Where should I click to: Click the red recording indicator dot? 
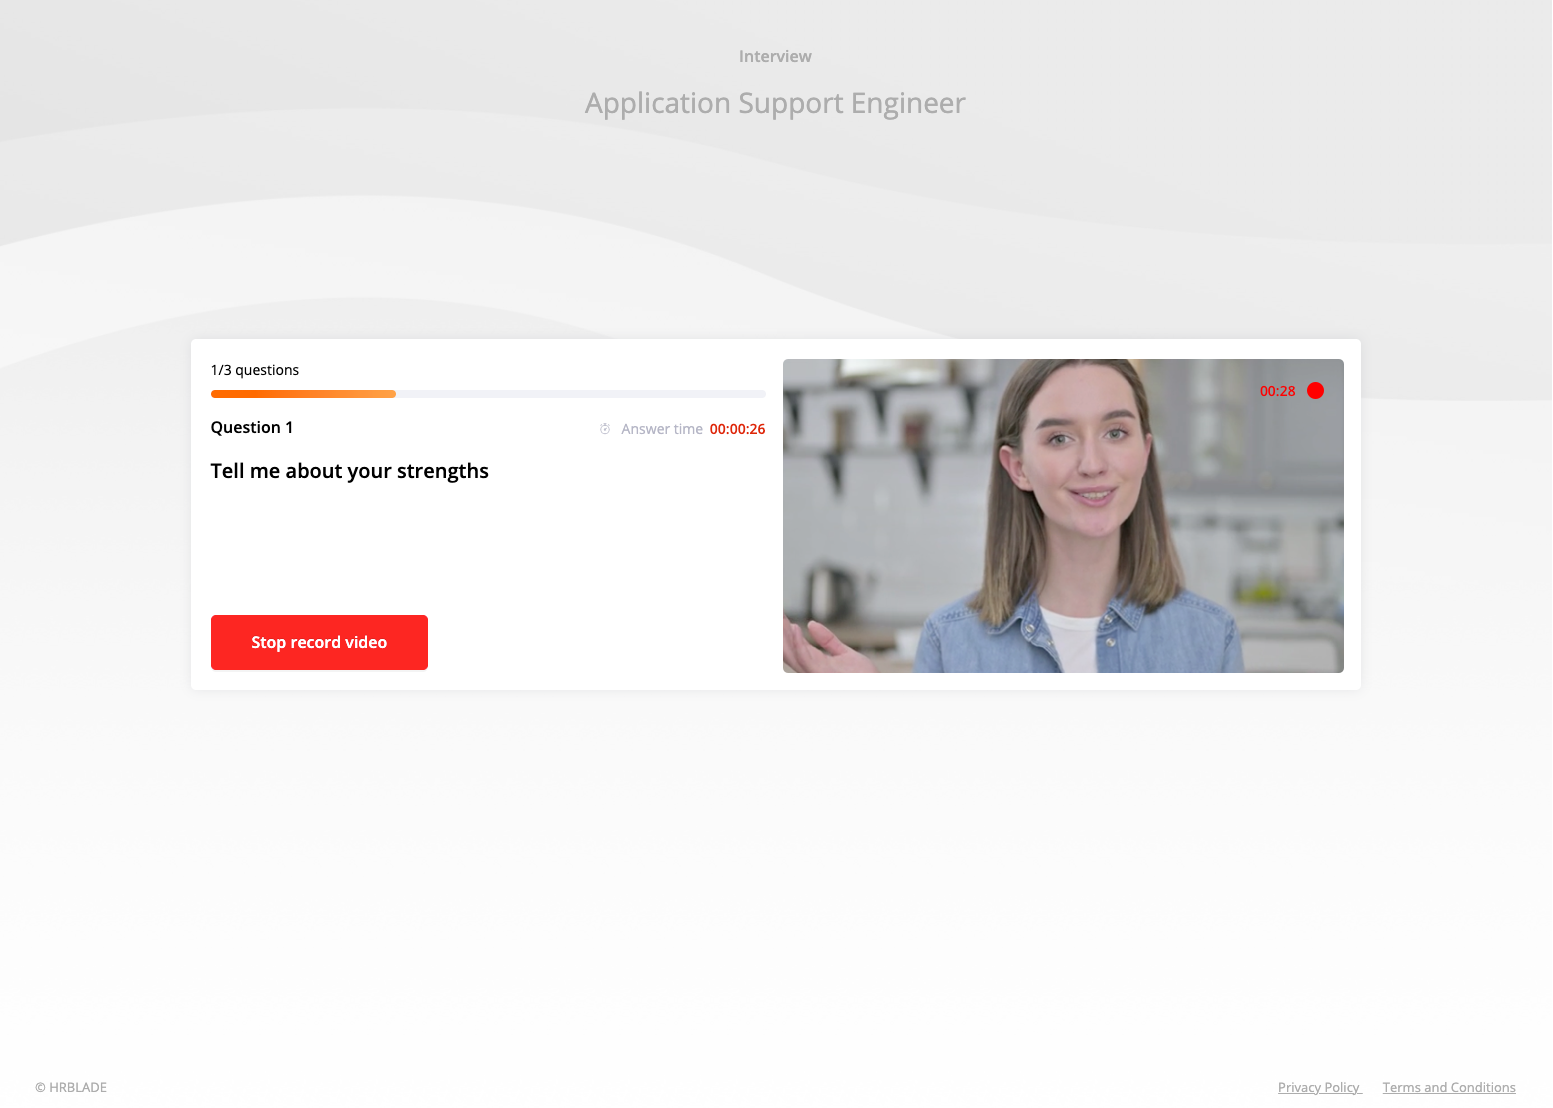click(x=1315, y=391)
